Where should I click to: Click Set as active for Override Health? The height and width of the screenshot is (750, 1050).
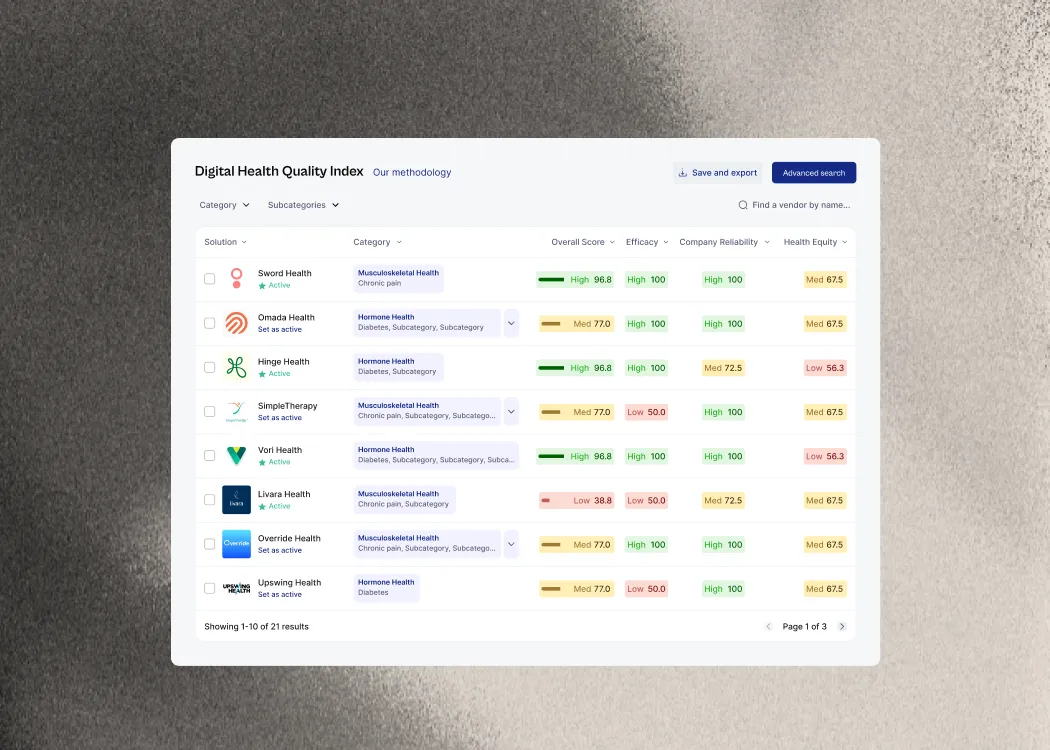pyautogui.click(x=280, y=550)
